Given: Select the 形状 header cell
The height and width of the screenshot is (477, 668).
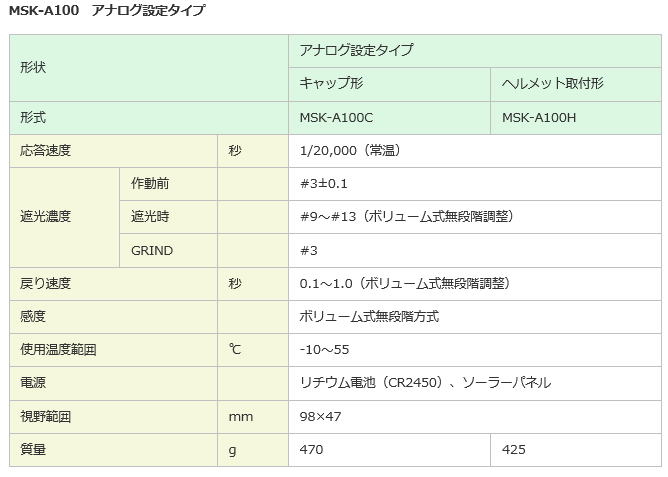Looking at the screenshot, I should (x=149, y=68).
